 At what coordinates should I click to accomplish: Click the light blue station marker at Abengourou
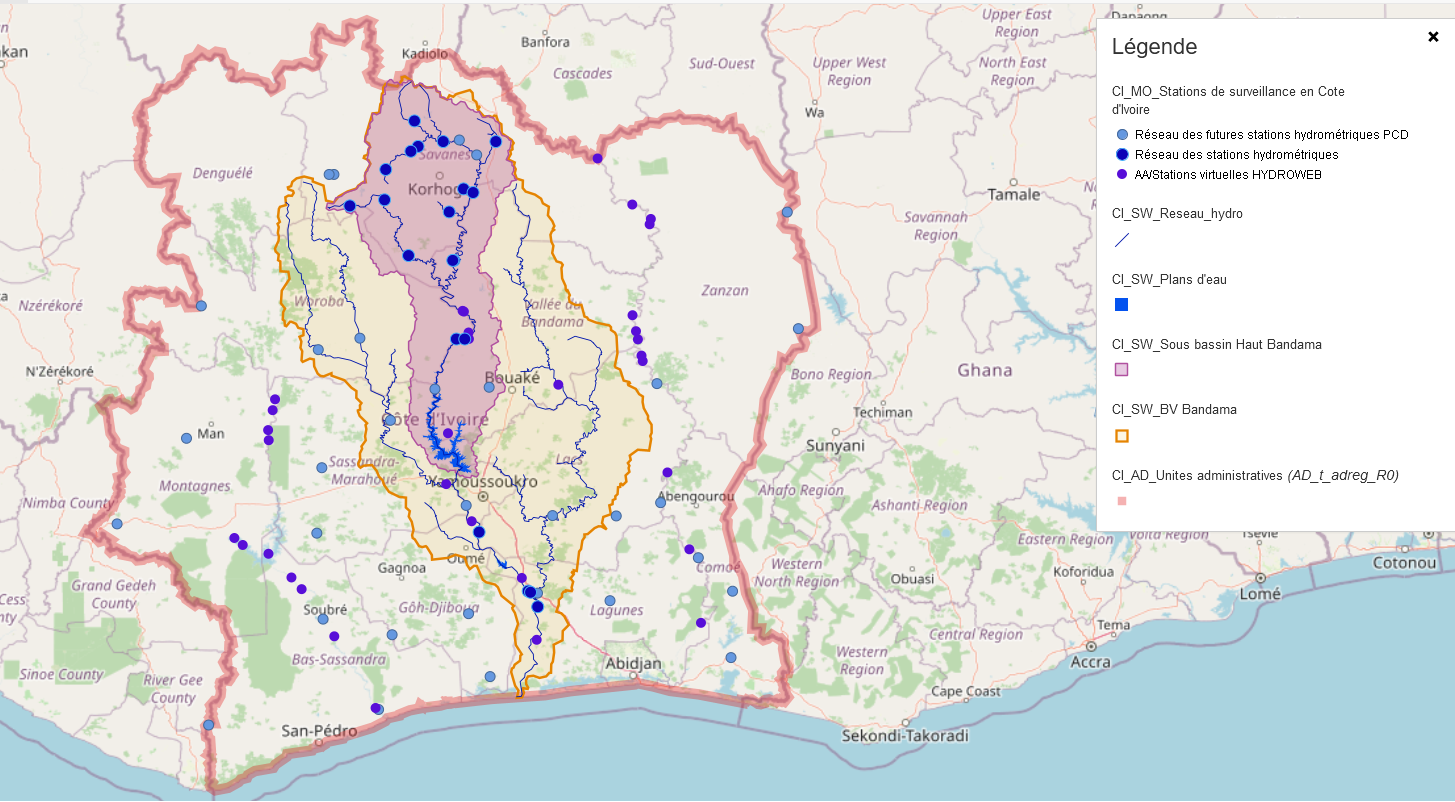tap(660, 502)
